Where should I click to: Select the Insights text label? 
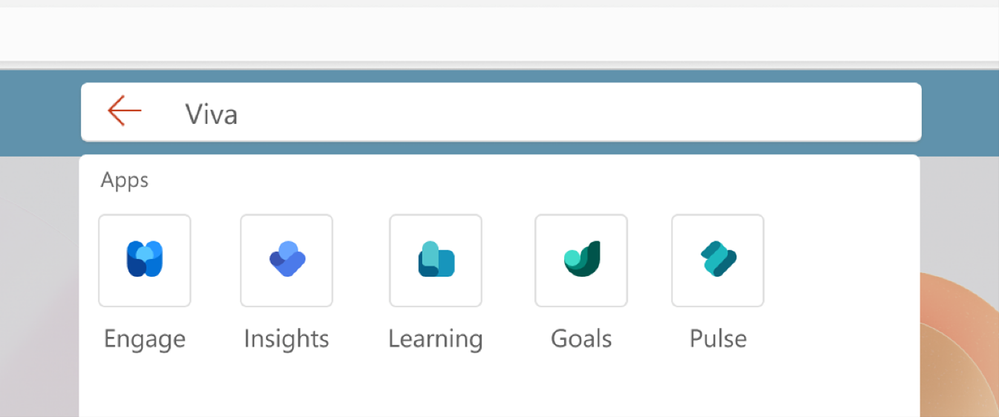287,339
